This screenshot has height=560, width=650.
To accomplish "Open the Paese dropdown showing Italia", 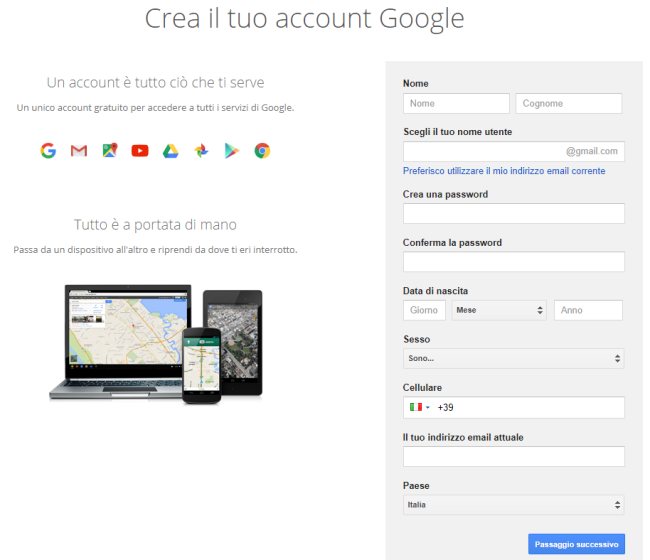I will (514, 505).
